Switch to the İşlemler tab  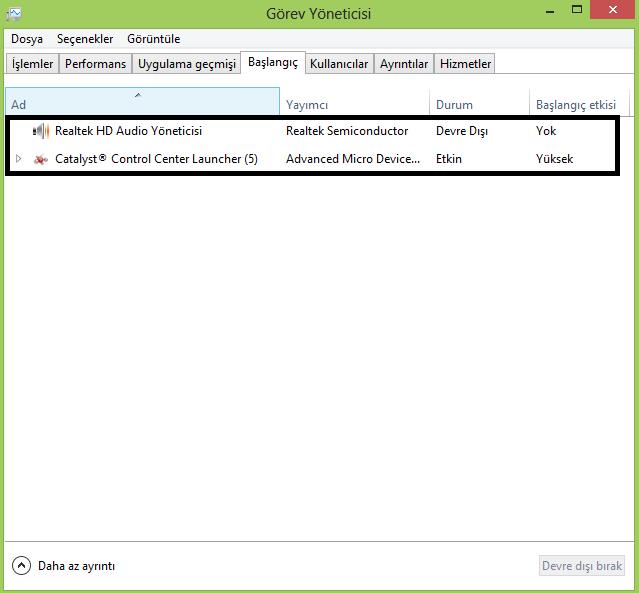pyautogui.click(x=32, y=64)
